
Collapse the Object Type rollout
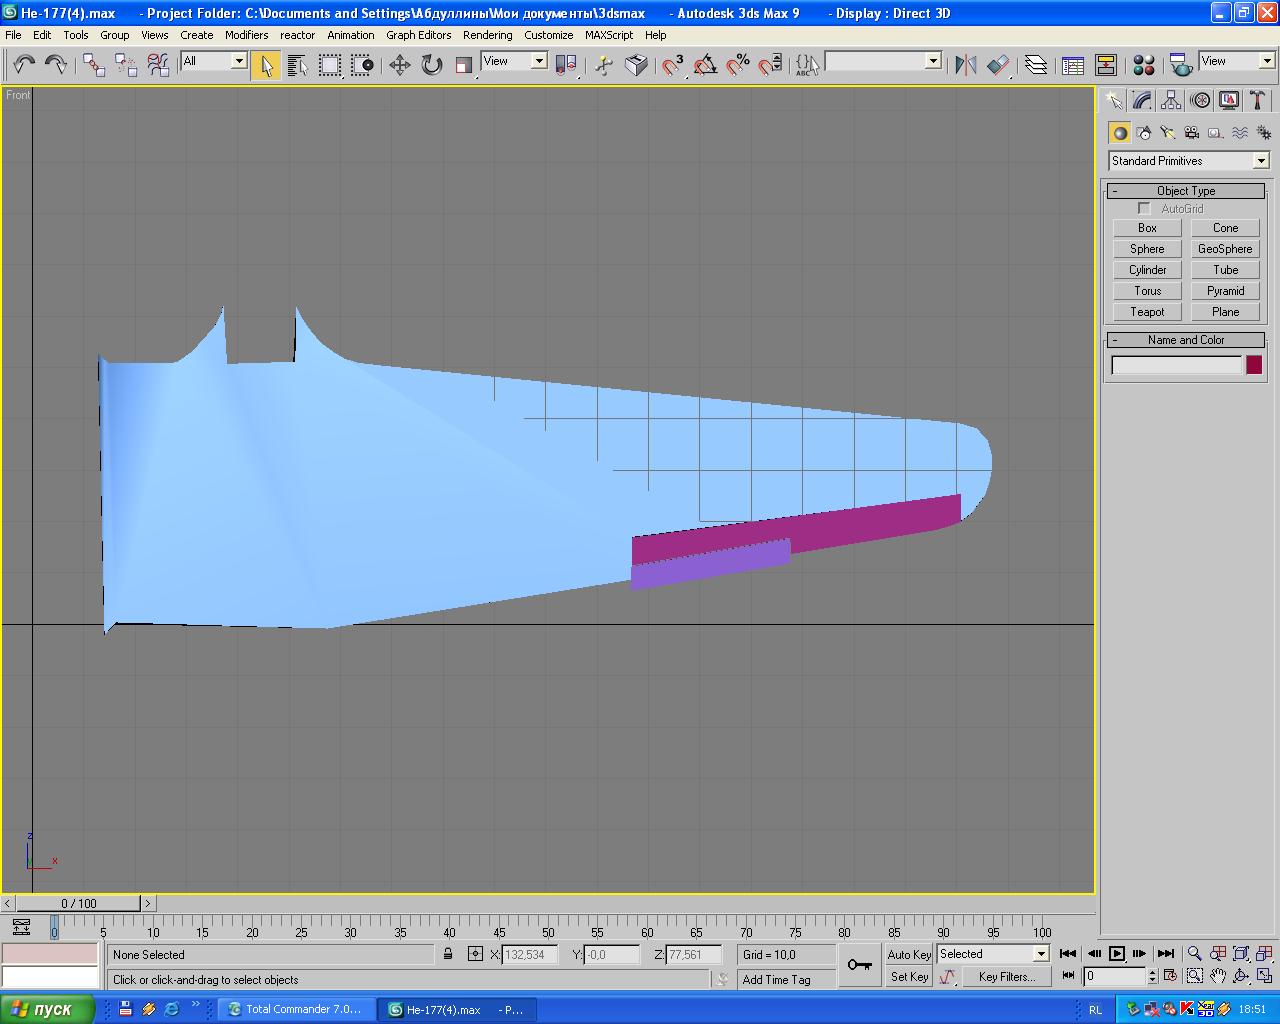(1186, 191)
